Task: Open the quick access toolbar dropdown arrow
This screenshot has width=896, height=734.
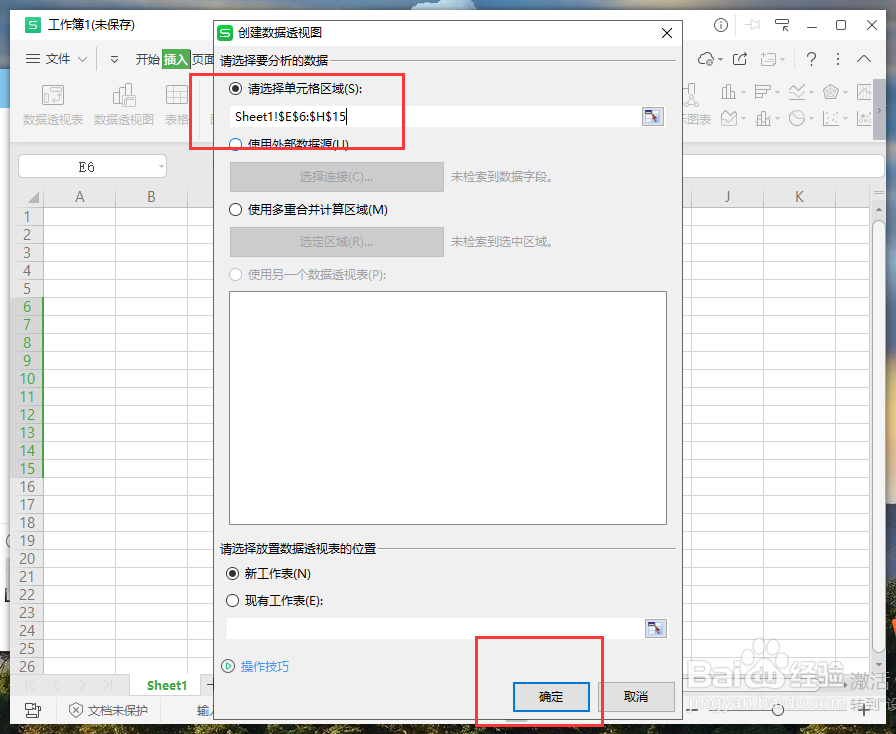Action: point(114,59)
